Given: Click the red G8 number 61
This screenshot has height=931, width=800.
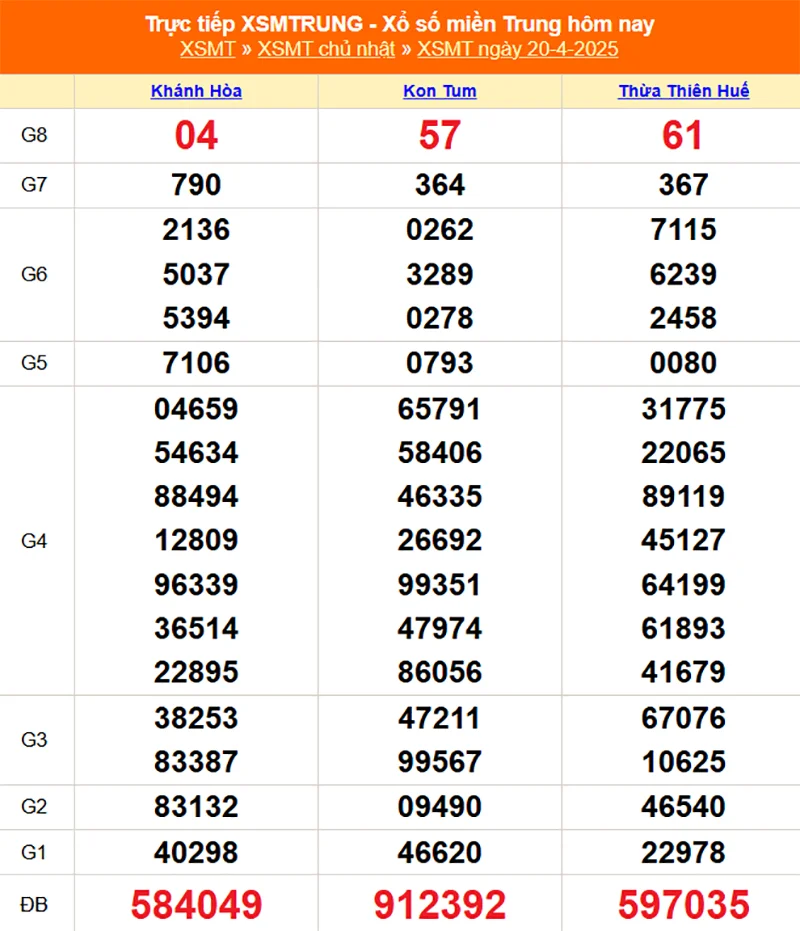Looking at the screenshot, I should [x=683, y=135].
